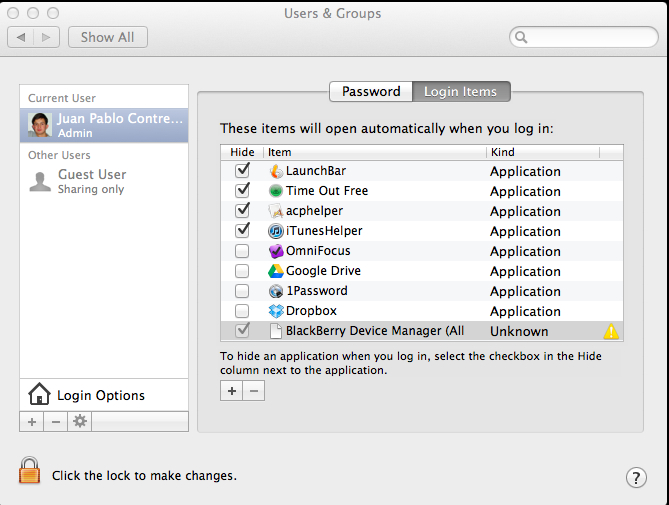
Task: Select the Login Options row label
Action: pos(101,395)
